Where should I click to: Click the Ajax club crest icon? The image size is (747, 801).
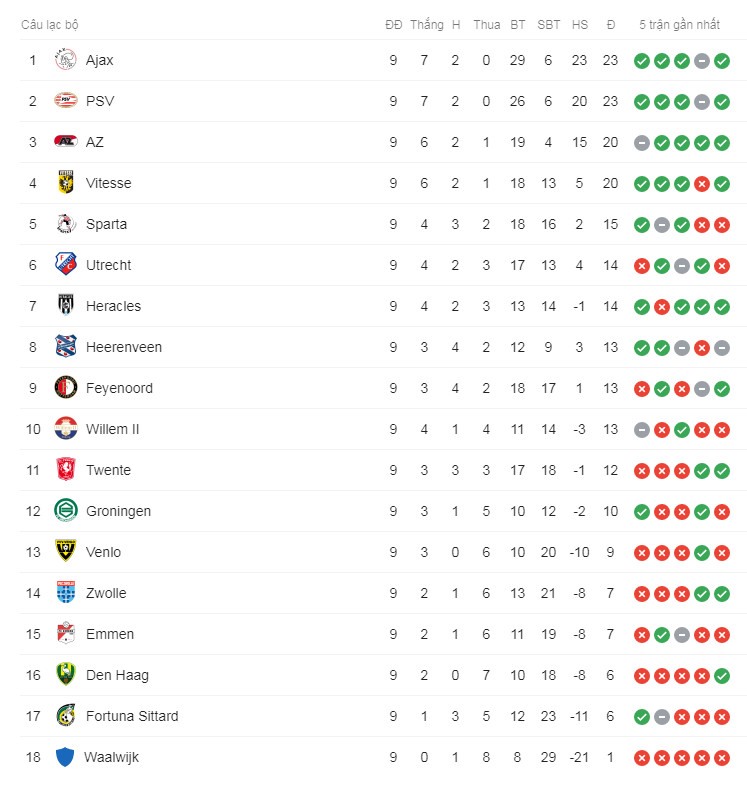65,60
